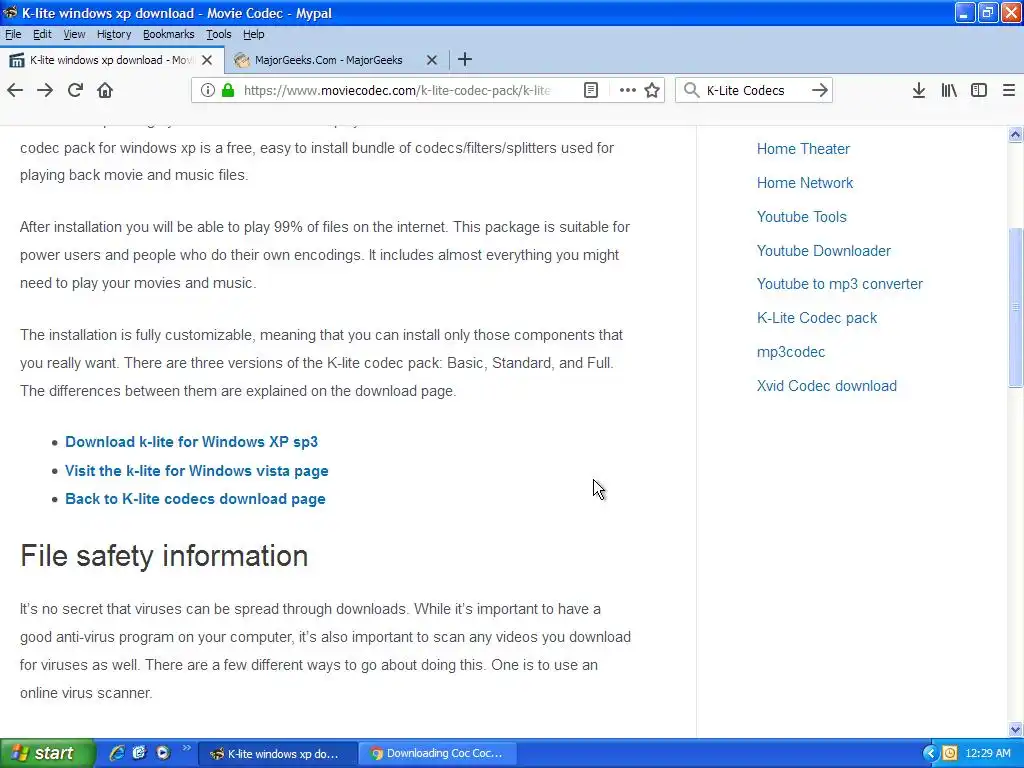This screenshot has height=768, width=1024.
Task: Open Youtube to mp3 converter link
Action: [840, 284]
